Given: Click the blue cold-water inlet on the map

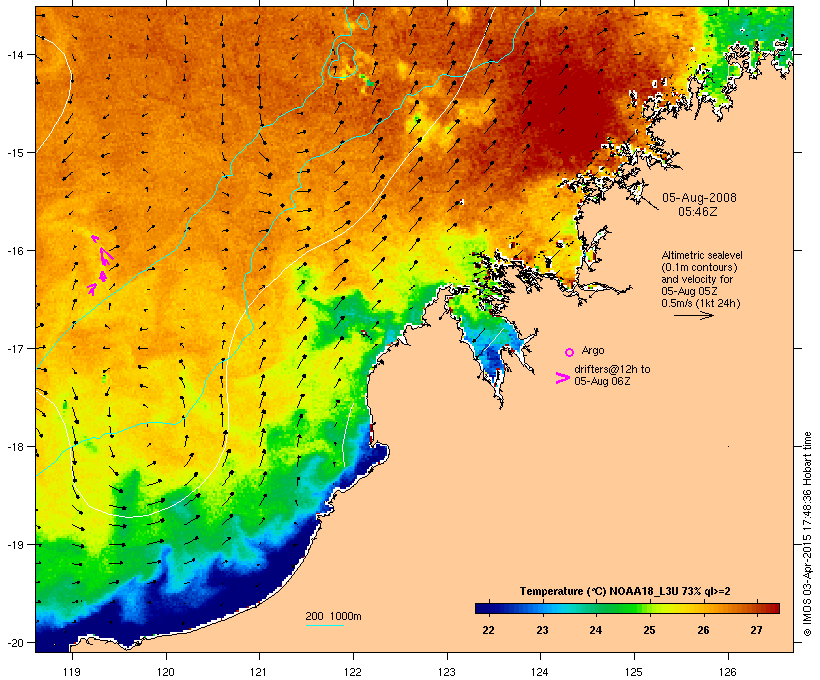Looking at the screenshot, I should click(492, 352).
